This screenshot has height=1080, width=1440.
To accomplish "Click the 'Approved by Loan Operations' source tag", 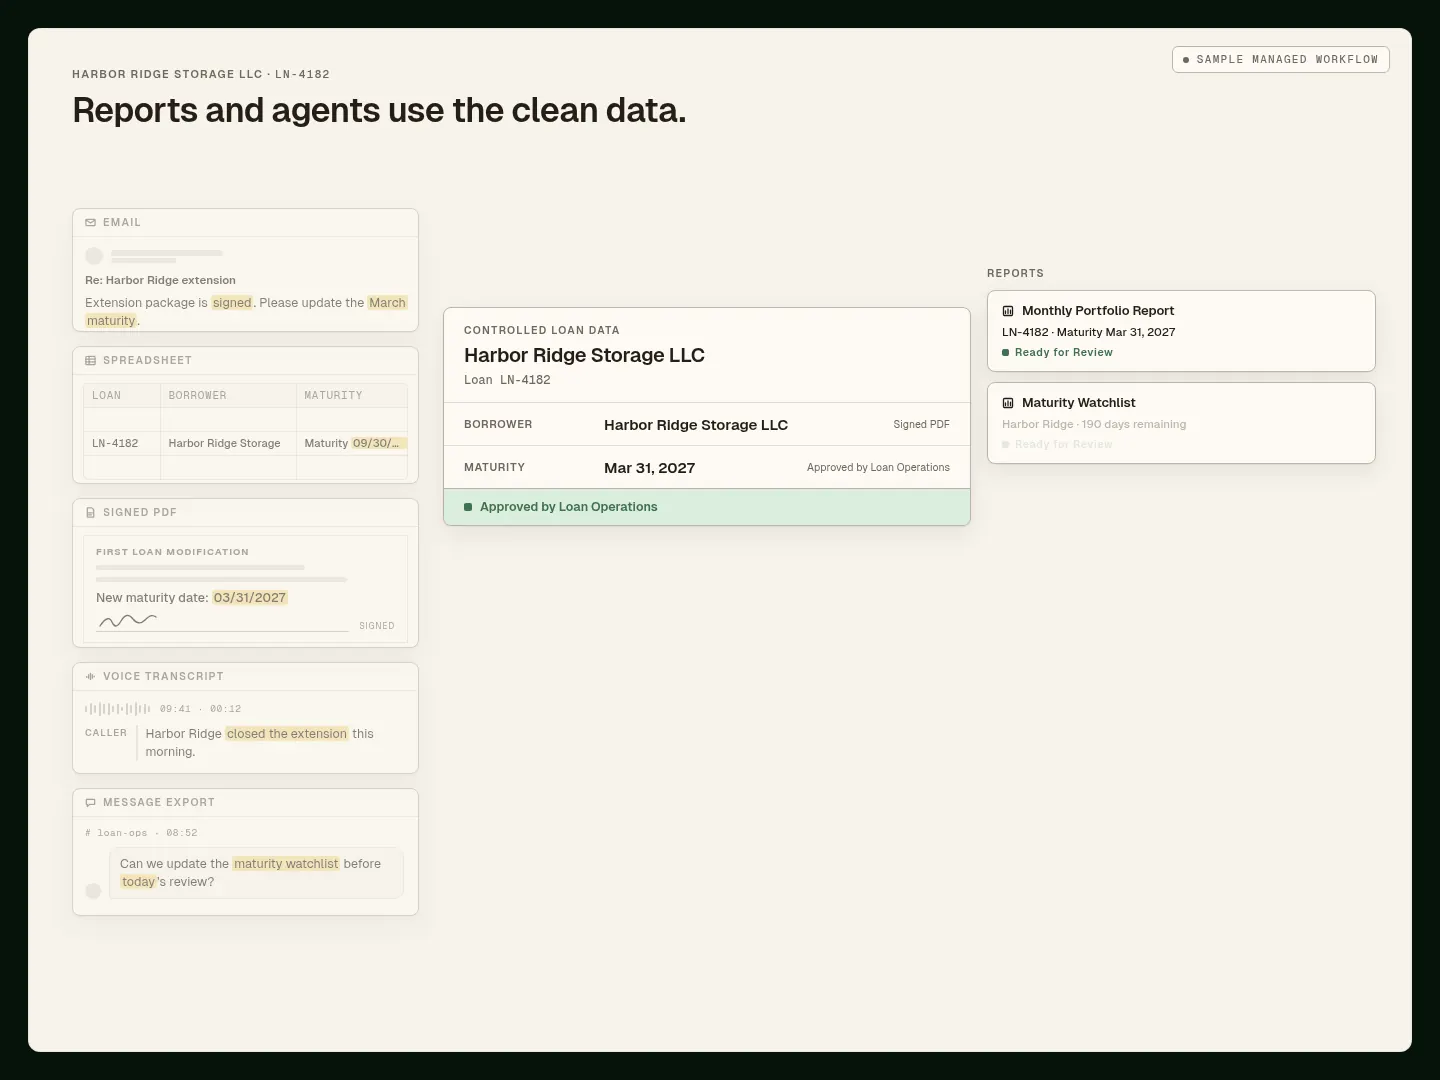I will pos(878,468).
